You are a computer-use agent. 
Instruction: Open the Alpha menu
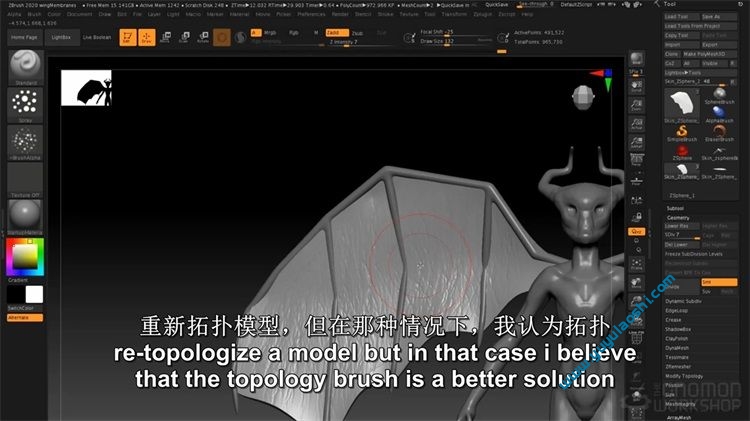(x=14, y=14)
